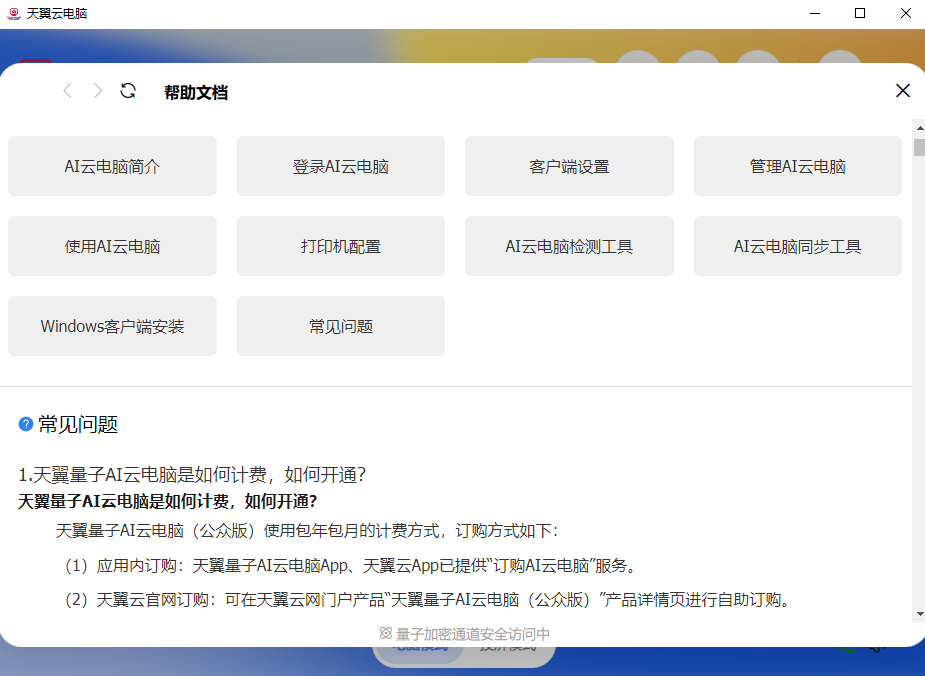Image resolution: width=925 pixels, height=676 pixels.
Task: Open the 常见问题 section button
Action: [341, 326]
